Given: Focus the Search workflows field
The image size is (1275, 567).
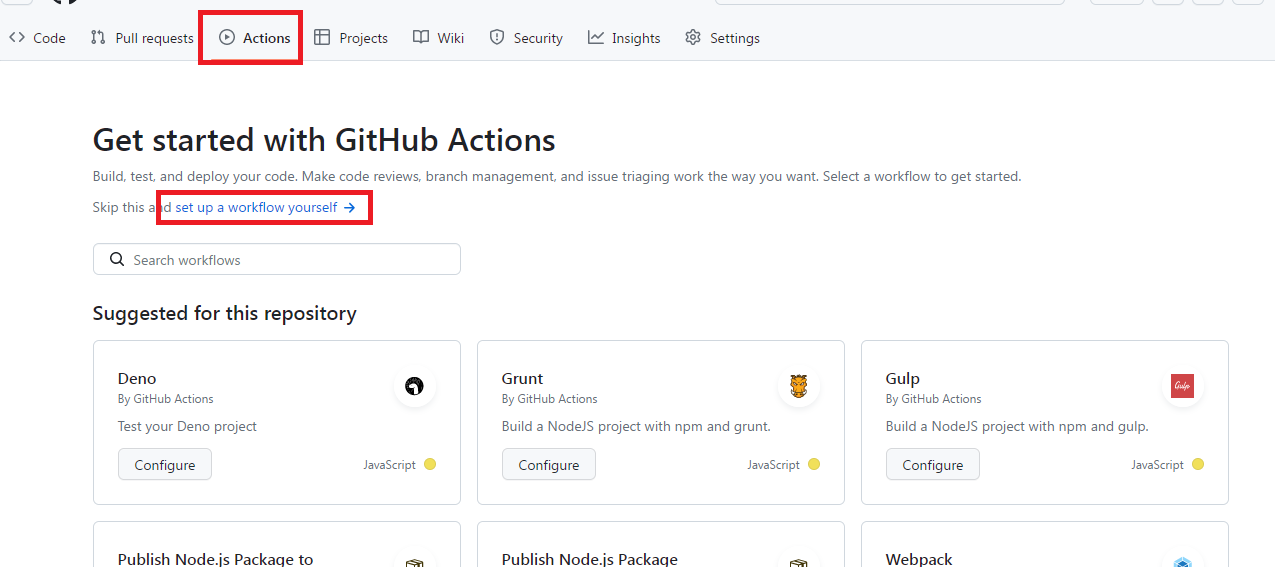Looking at the screenshot, I should 277,259.
